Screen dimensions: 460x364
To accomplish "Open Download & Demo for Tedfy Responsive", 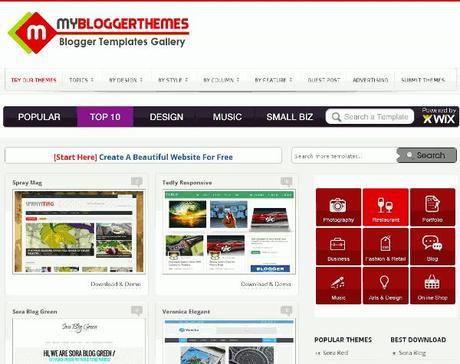I will (266, 284).
